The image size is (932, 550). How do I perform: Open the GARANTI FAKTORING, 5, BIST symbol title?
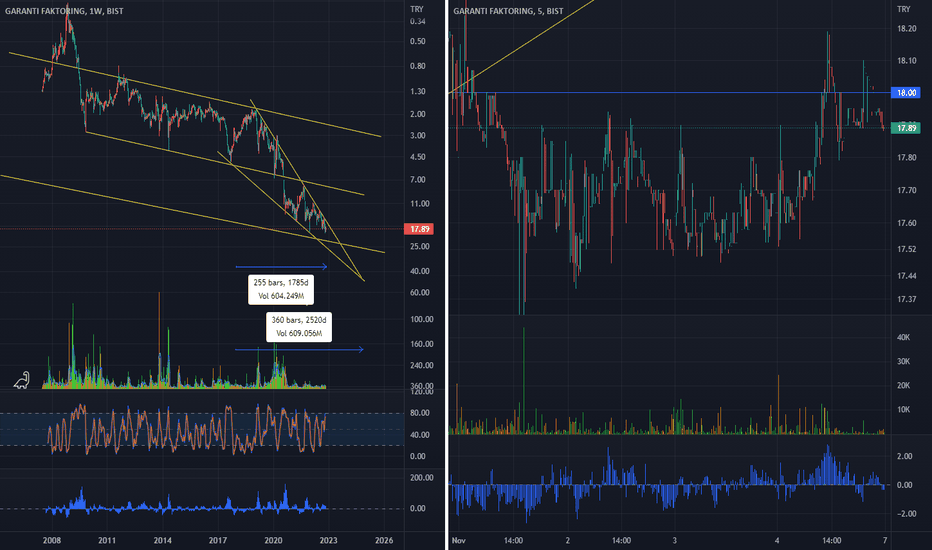point(508,11)
